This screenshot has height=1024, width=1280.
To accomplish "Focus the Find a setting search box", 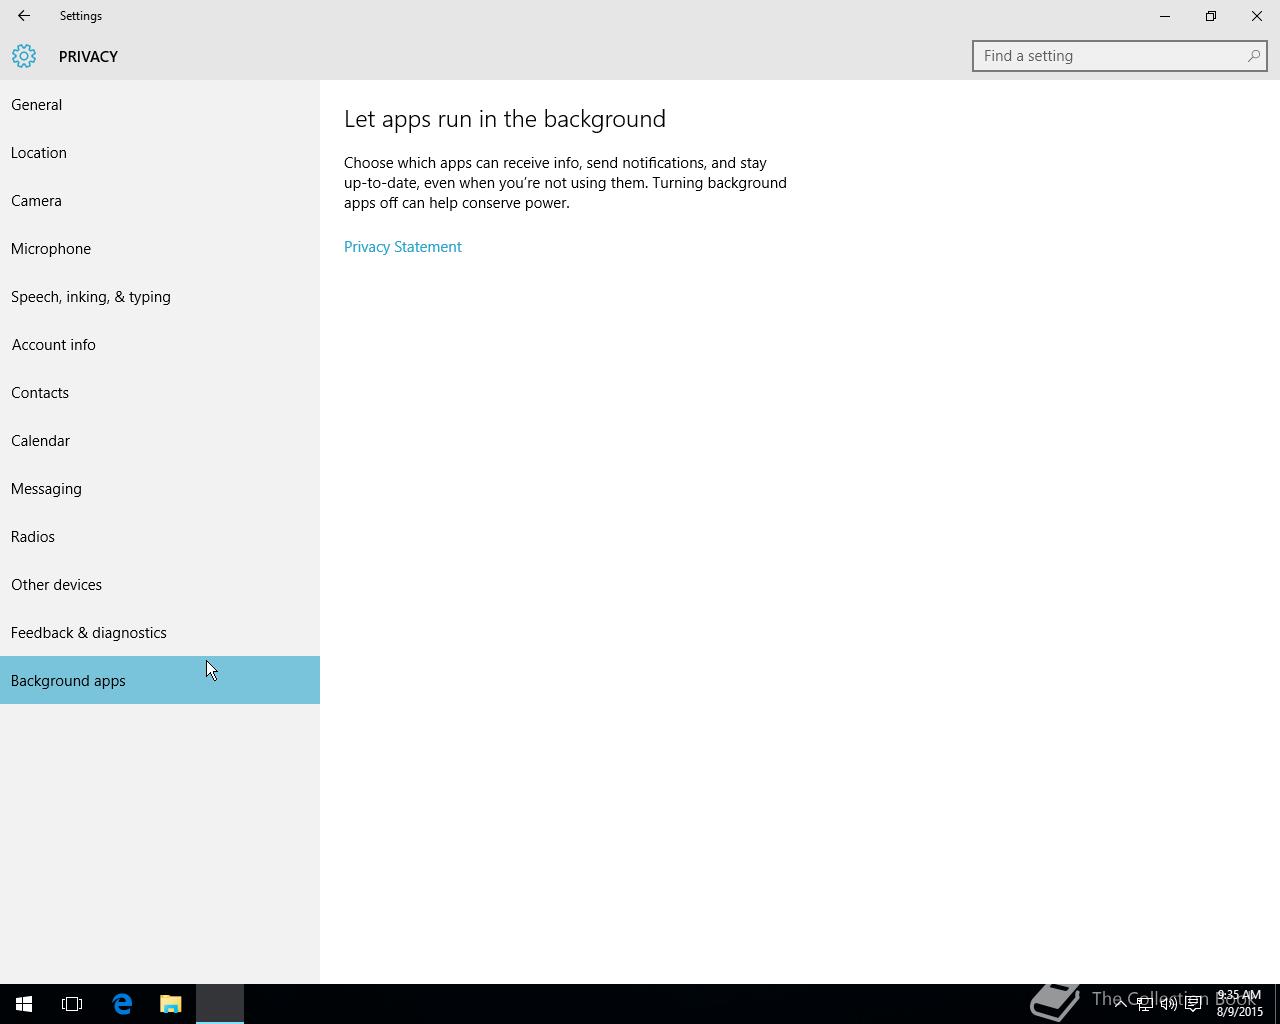I will 1119,56.
